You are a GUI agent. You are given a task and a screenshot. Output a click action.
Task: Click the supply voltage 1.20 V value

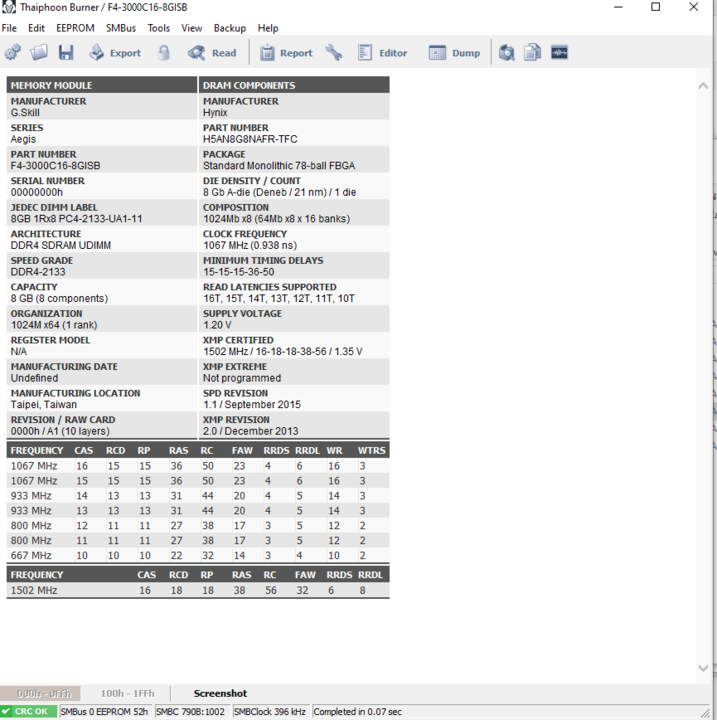(217, 325)
